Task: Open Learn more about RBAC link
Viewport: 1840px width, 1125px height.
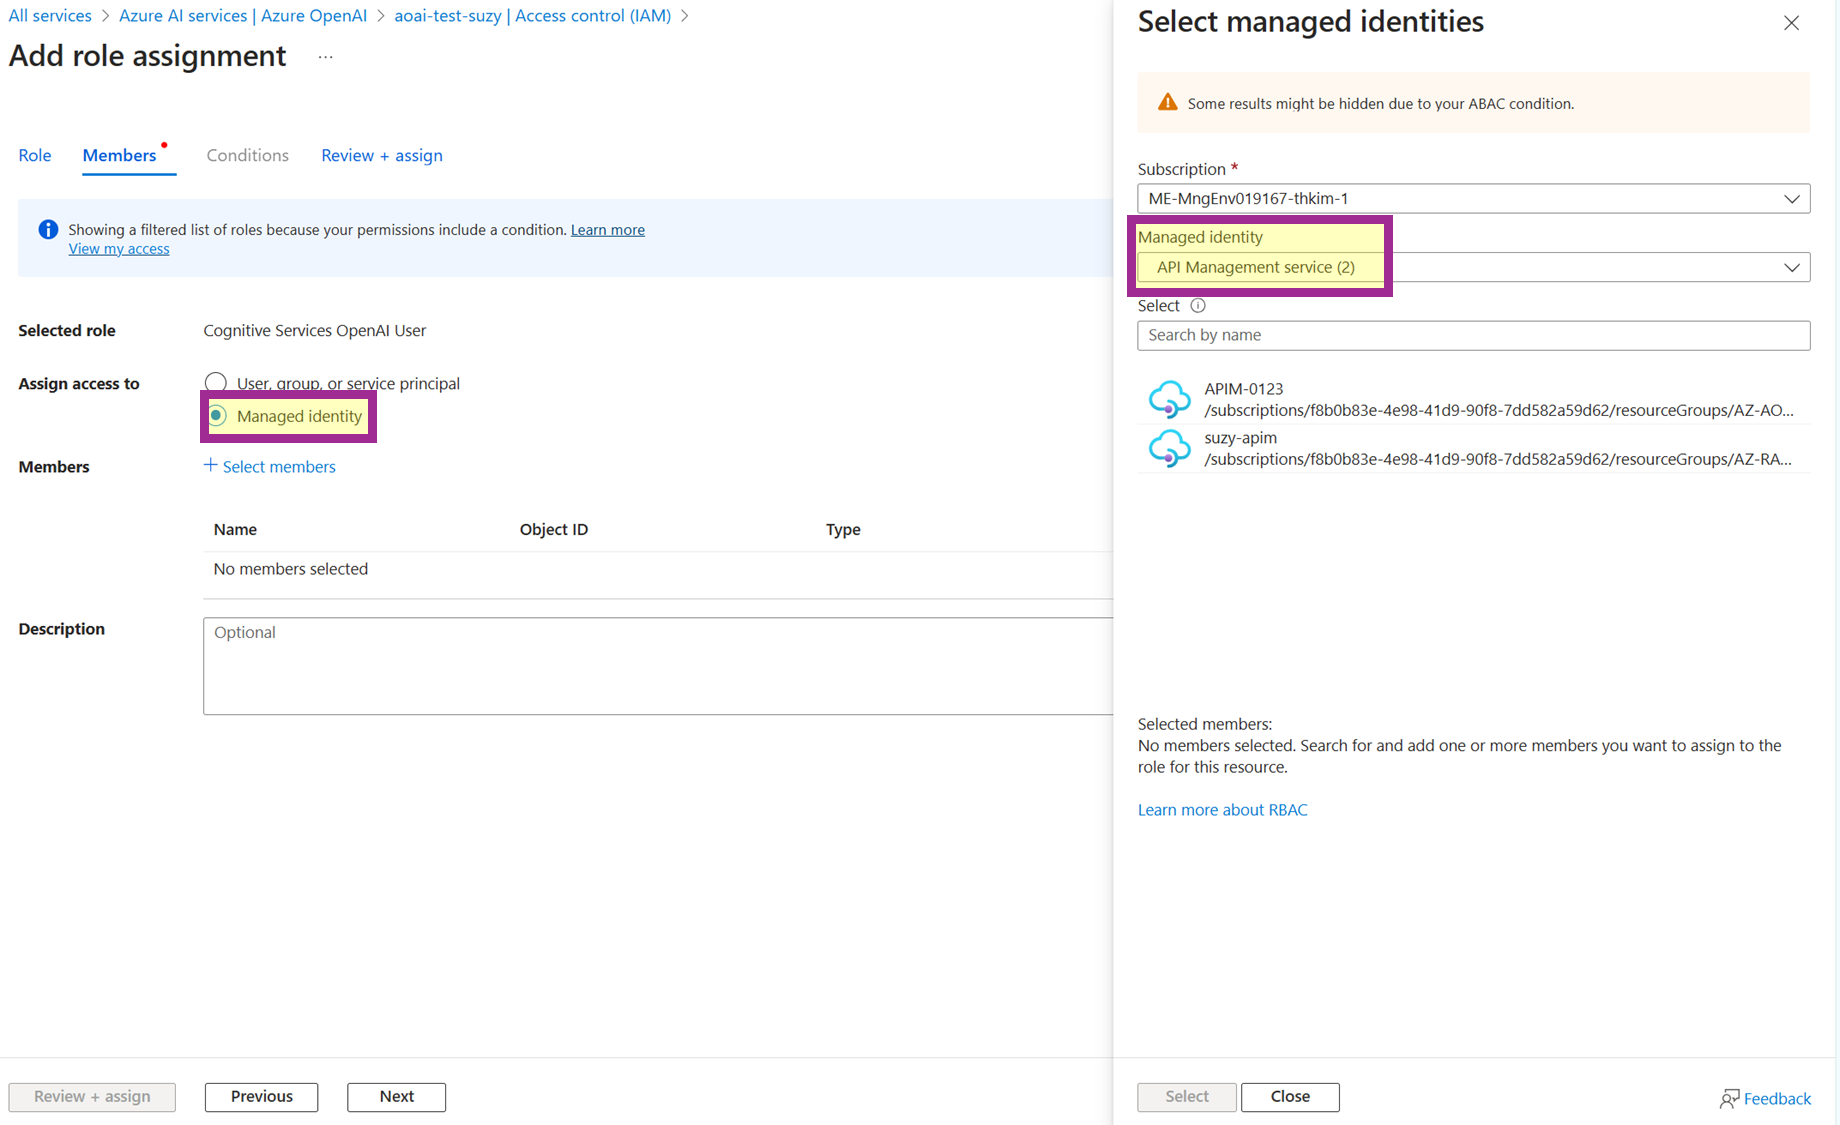Action: (1222, 810)
